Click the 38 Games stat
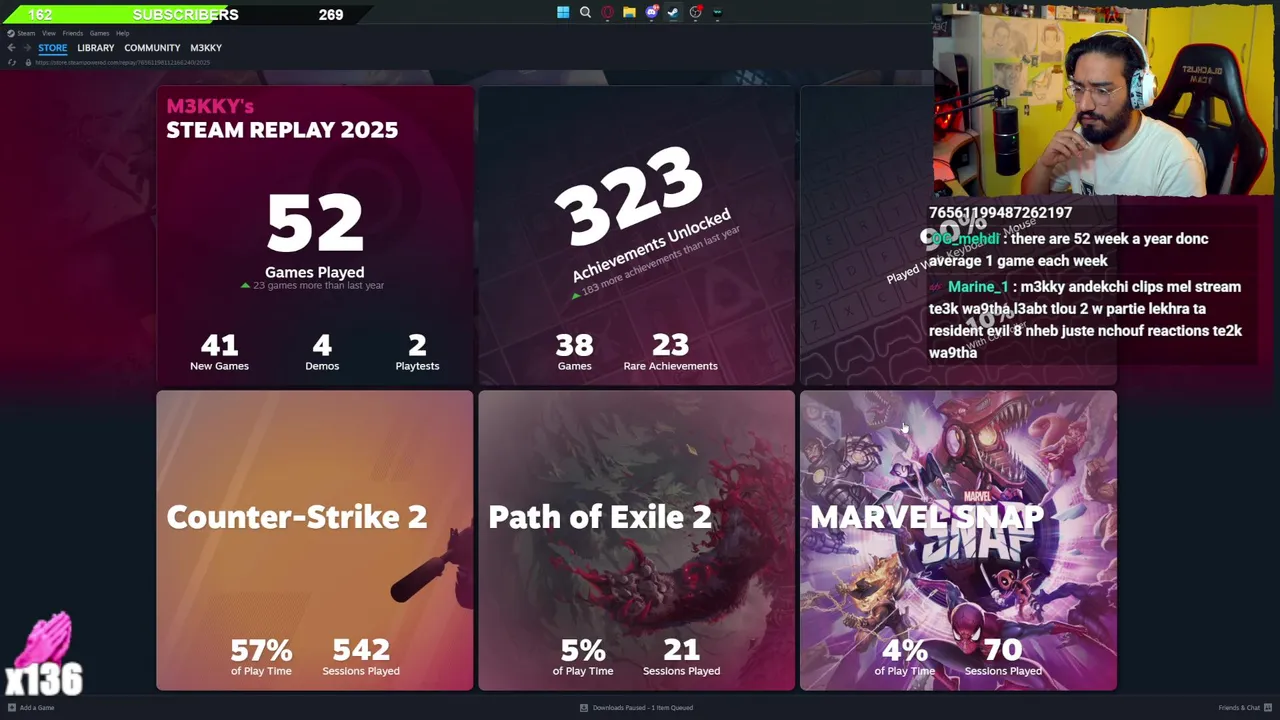The image size is (1280, 720). (574, 352)
